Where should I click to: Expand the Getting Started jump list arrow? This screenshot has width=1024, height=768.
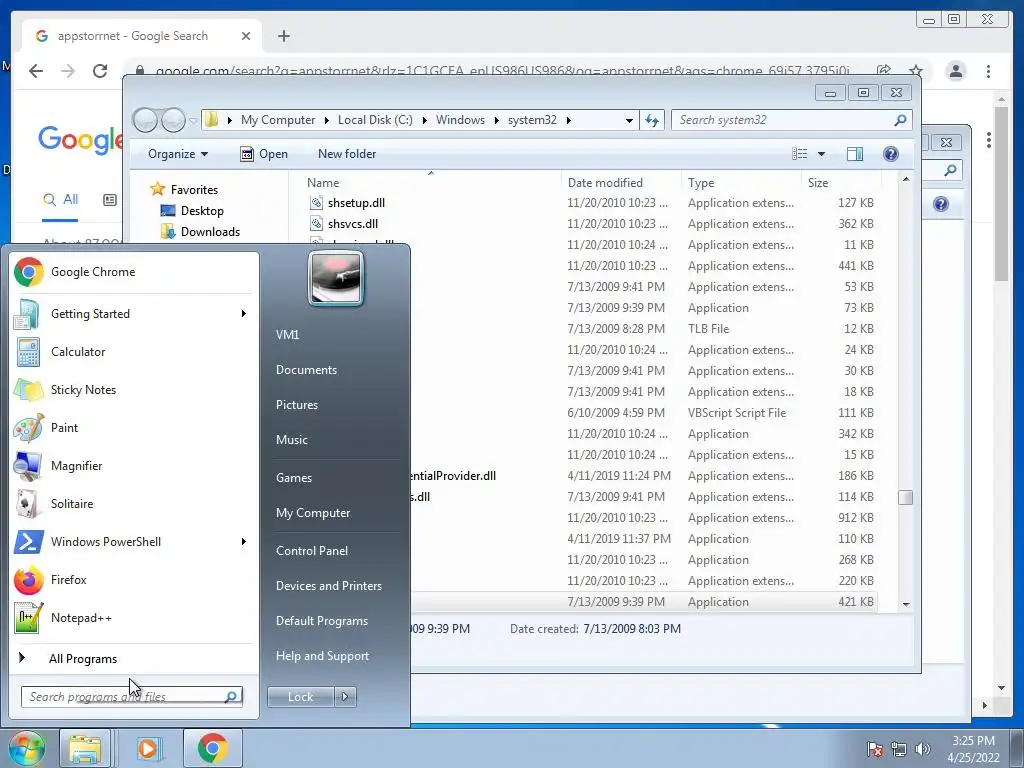[x=244, y=314]
